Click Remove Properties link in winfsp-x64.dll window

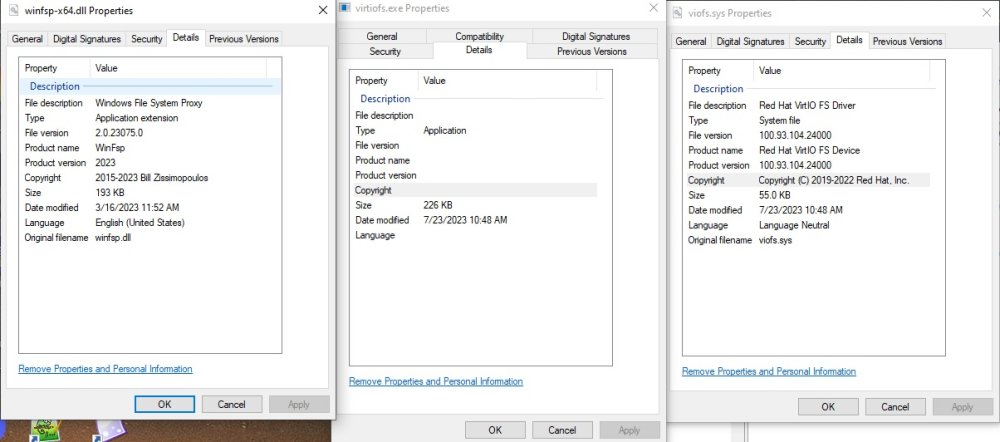[x=105, y=369]
